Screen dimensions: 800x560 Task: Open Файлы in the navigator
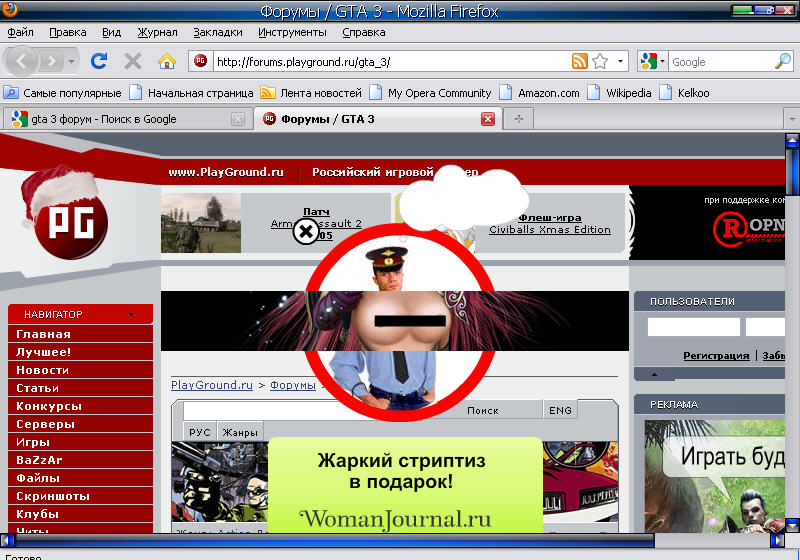tap(81, 478)
